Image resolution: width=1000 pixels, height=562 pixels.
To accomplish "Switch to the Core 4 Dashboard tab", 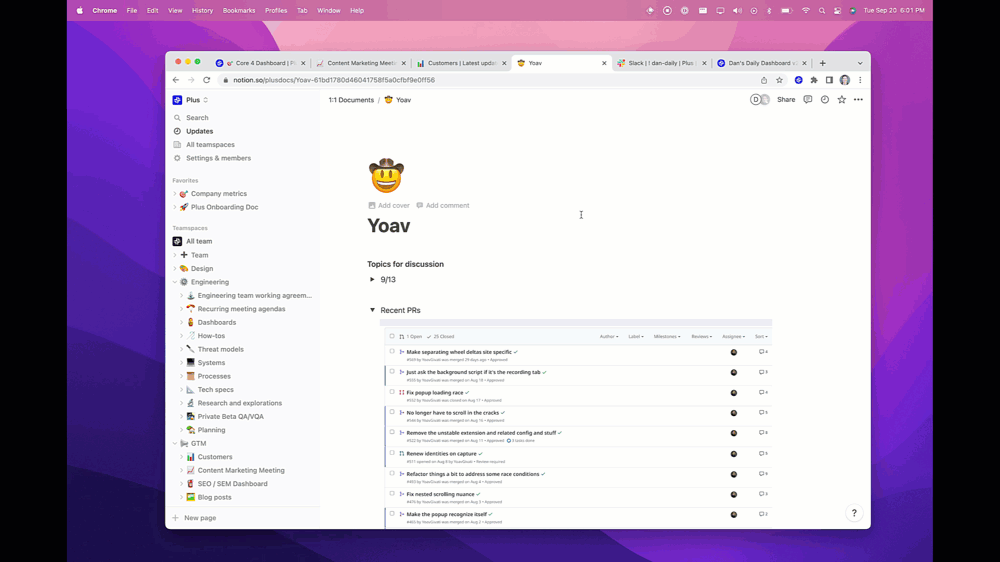I will pyautogui.click(x=260, y=63).
